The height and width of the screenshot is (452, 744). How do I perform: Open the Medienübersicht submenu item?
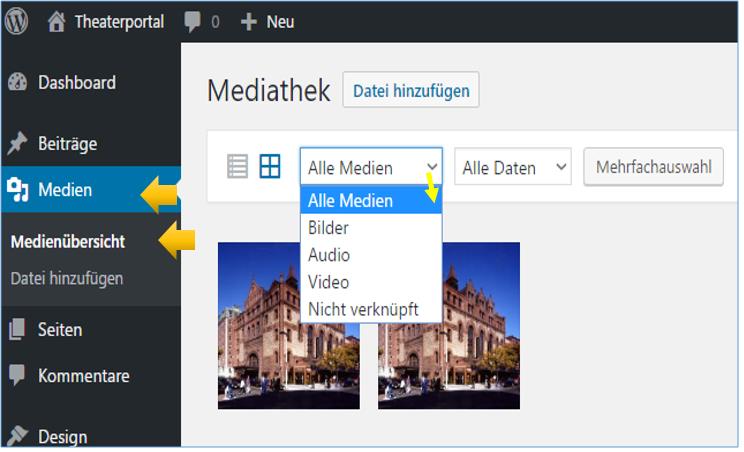tap(67, 241)
